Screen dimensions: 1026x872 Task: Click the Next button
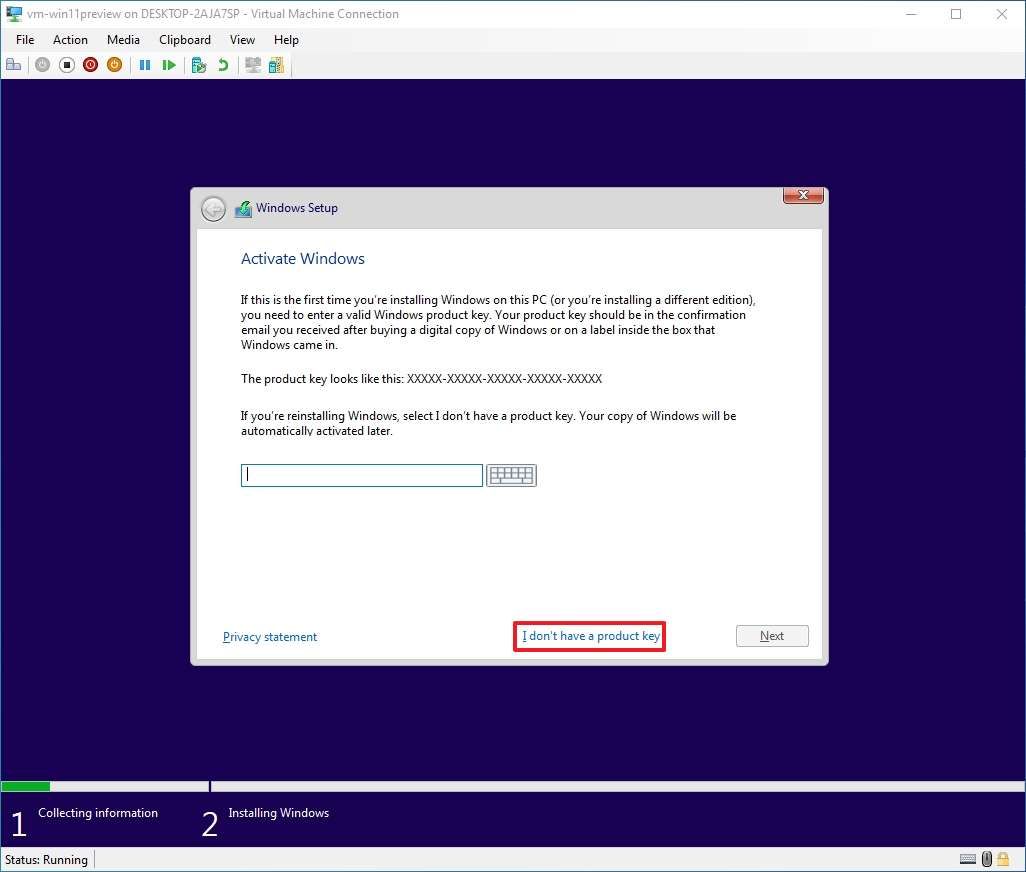click(772, 635)
